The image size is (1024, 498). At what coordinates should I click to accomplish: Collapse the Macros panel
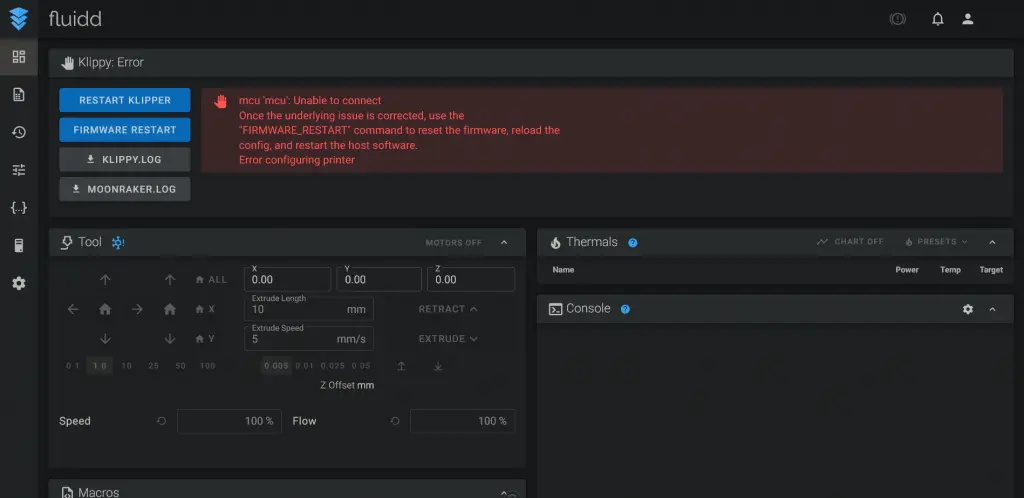point(504,493)
